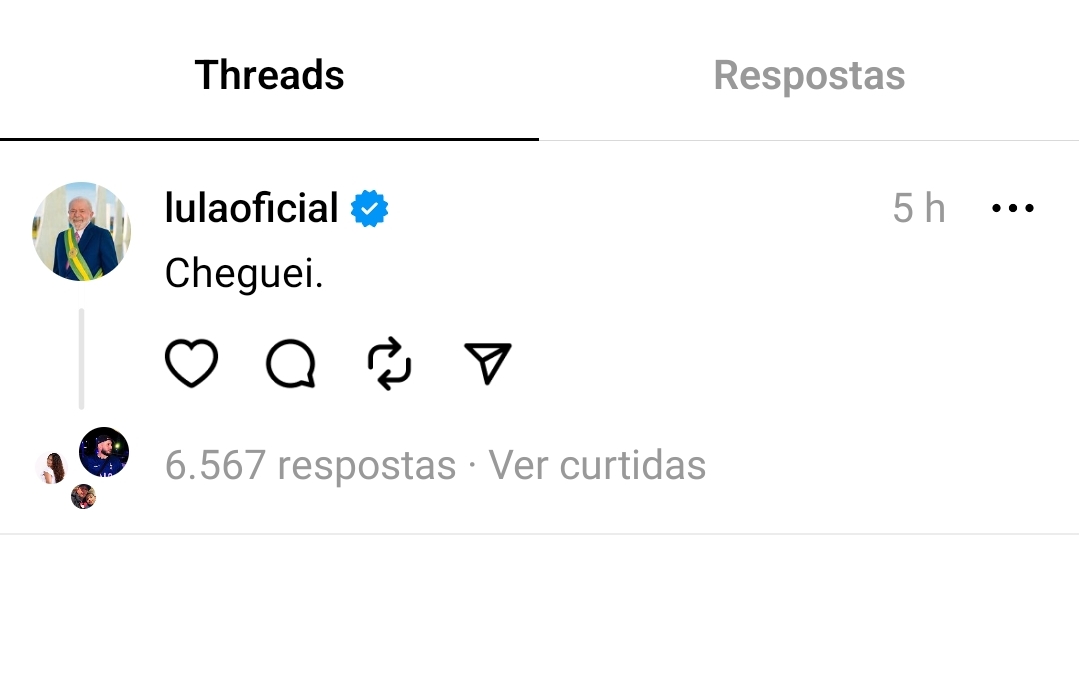Open the post text "Cheguei."
The width and height of the screenshot is (1080, 694).
[x=244, y=273]
